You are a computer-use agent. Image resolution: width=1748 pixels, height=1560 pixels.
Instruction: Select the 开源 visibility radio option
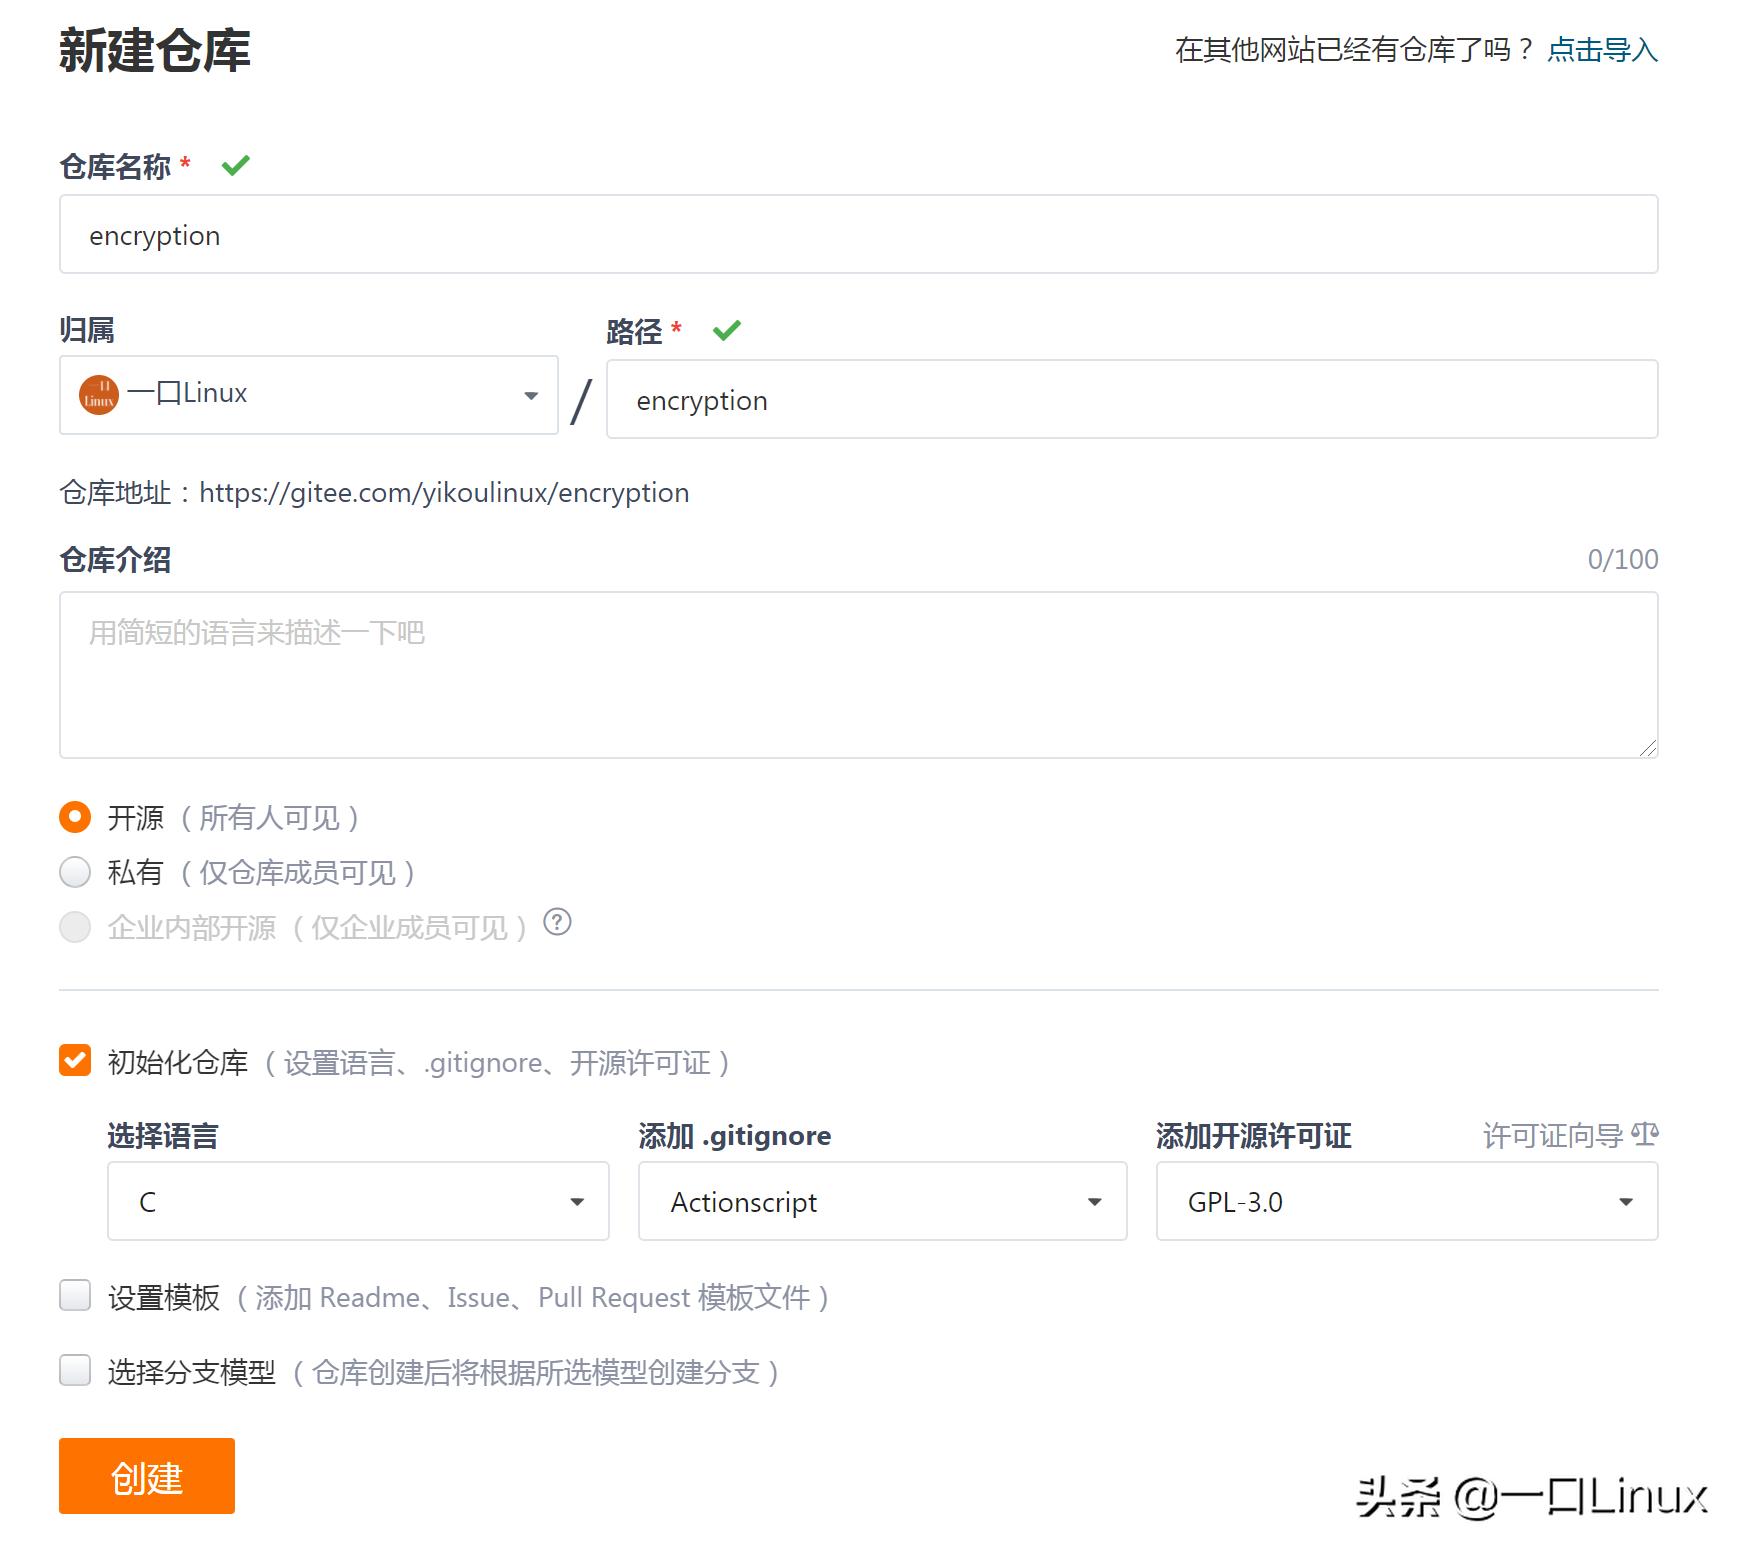click(x=75, y=817)
